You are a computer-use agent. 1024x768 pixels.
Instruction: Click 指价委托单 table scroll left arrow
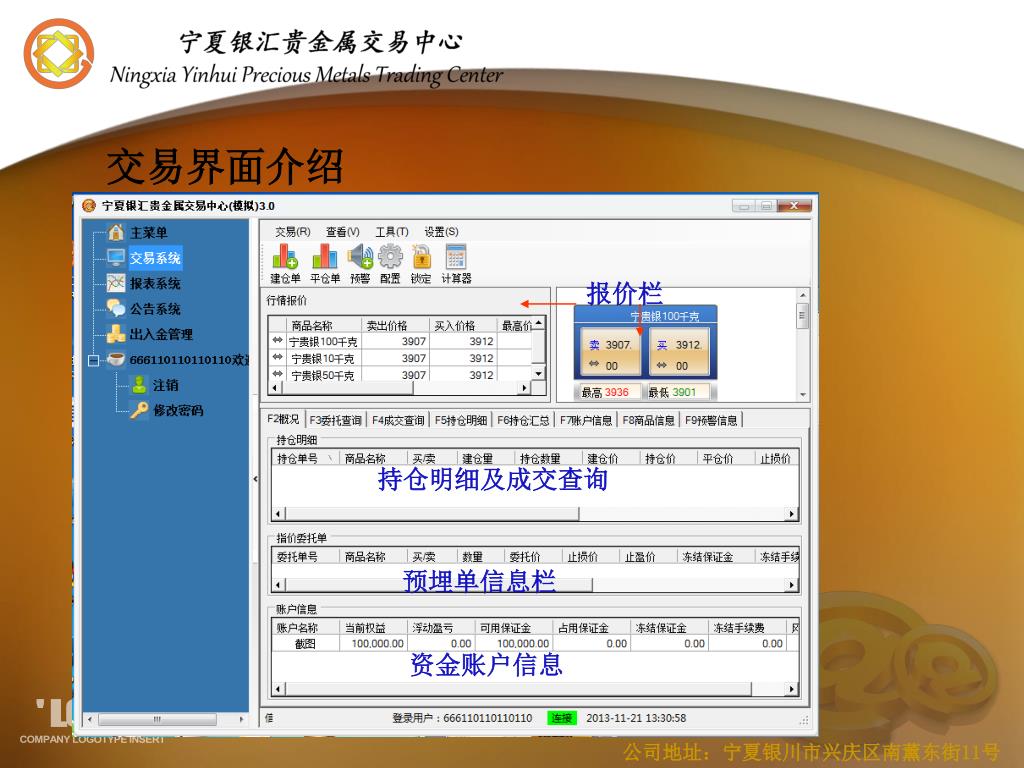(279, 585)
